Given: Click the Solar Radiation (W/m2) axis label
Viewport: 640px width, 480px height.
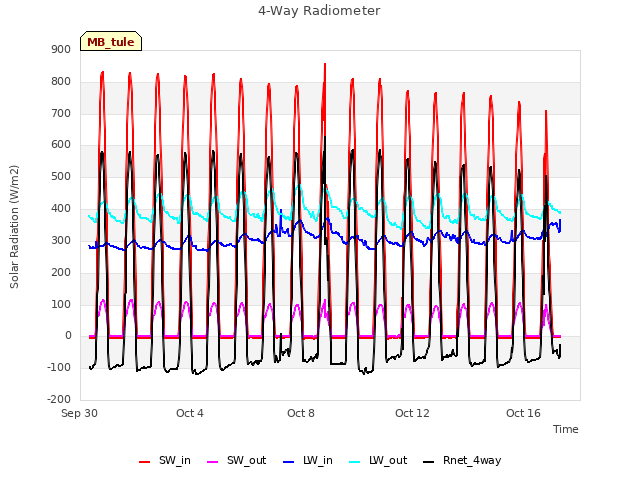Looking at the screenshot, I should 14,227.
